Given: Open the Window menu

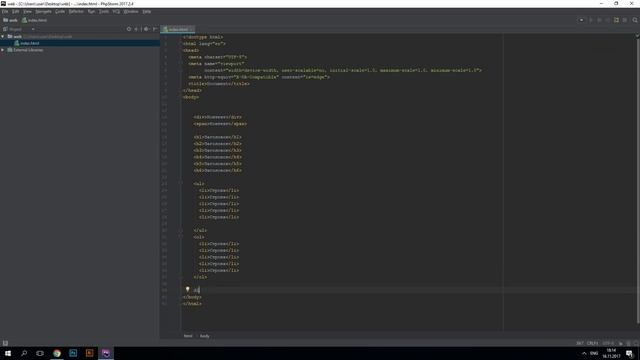Looking at the screenshot, I should [131, 11].
